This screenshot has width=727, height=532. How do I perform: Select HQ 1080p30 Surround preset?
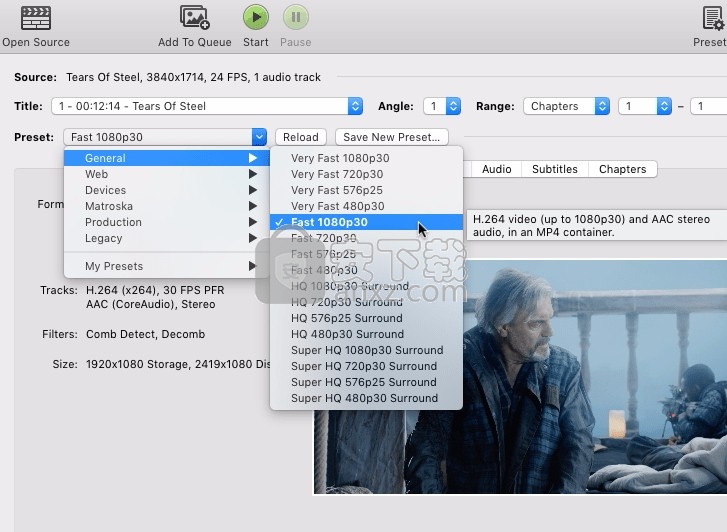(366, 286)
